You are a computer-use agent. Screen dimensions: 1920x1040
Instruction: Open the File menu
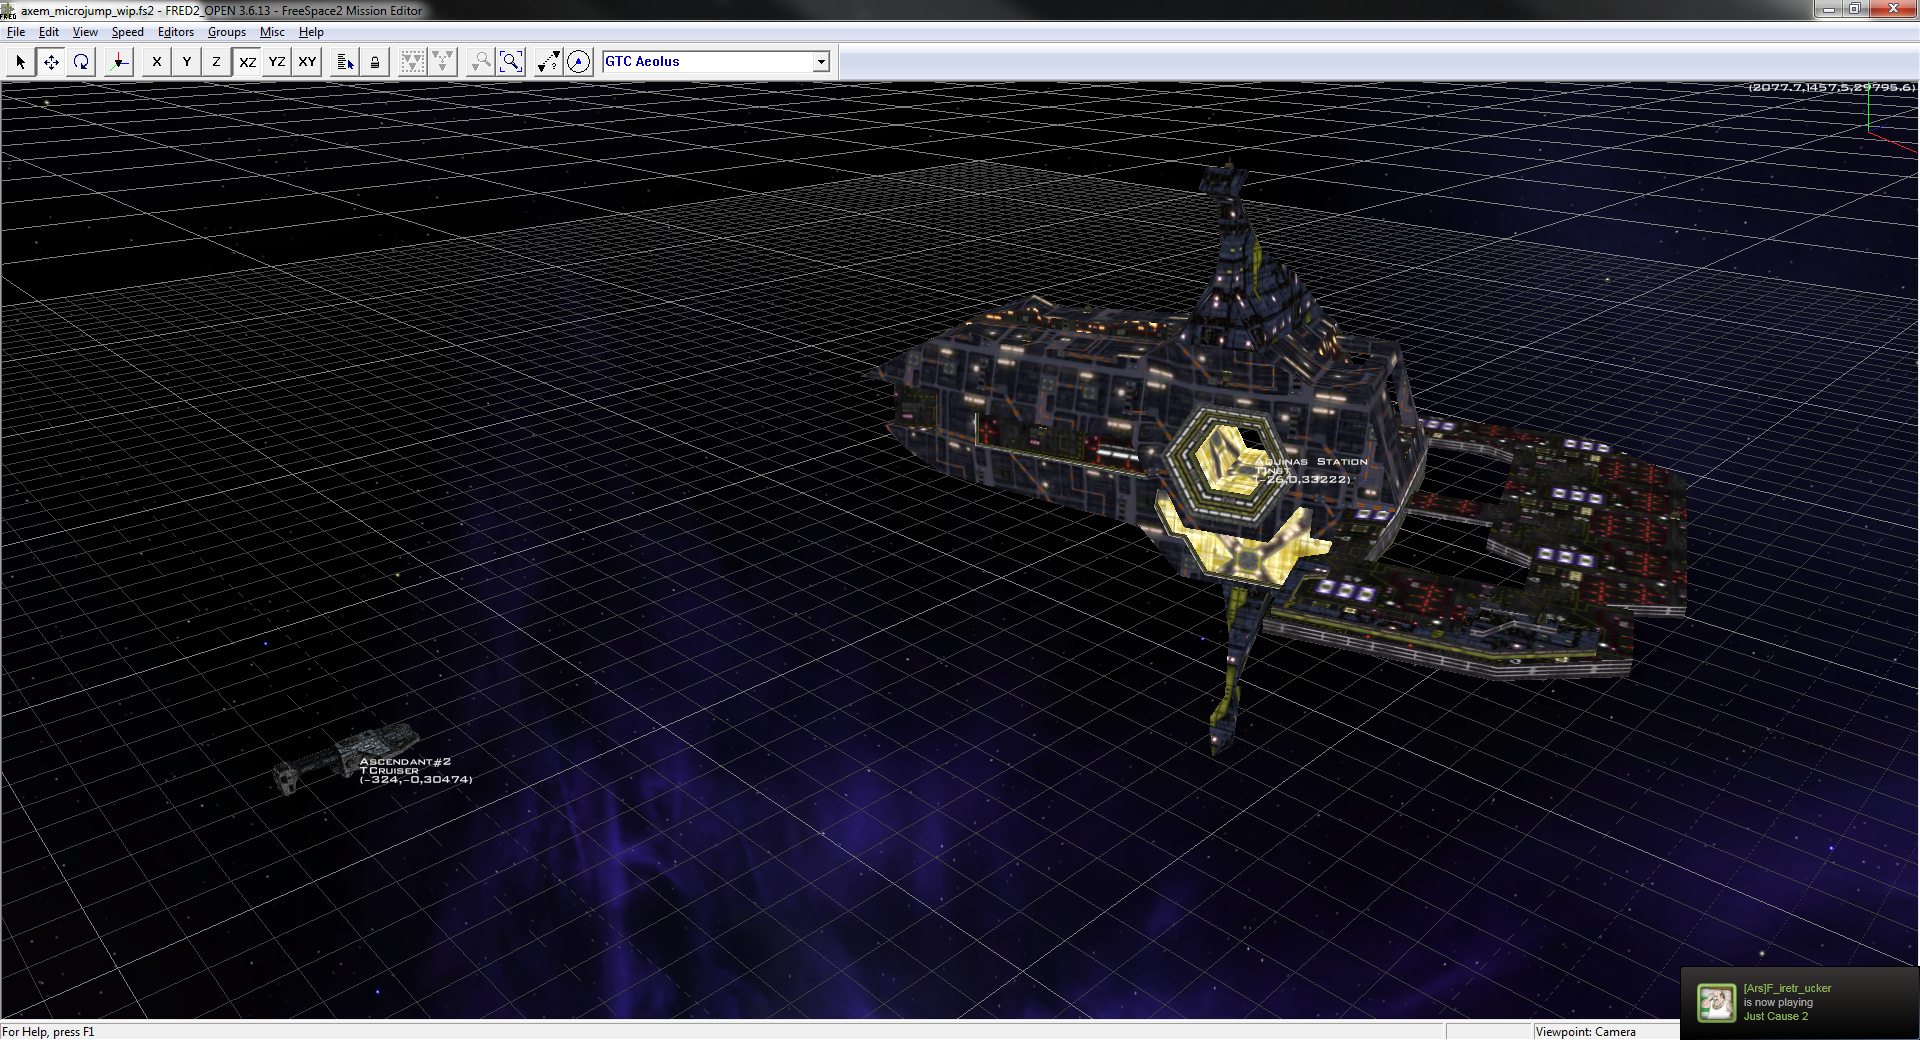click(16, 32)
